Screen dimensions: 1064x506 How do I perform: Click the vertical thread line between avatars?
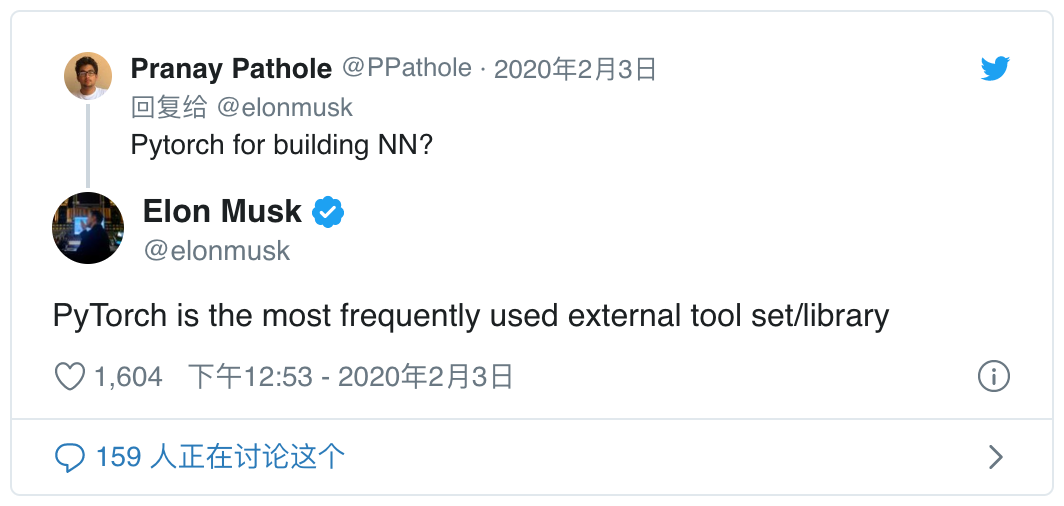pyautogui.click(x=88, y=145)
